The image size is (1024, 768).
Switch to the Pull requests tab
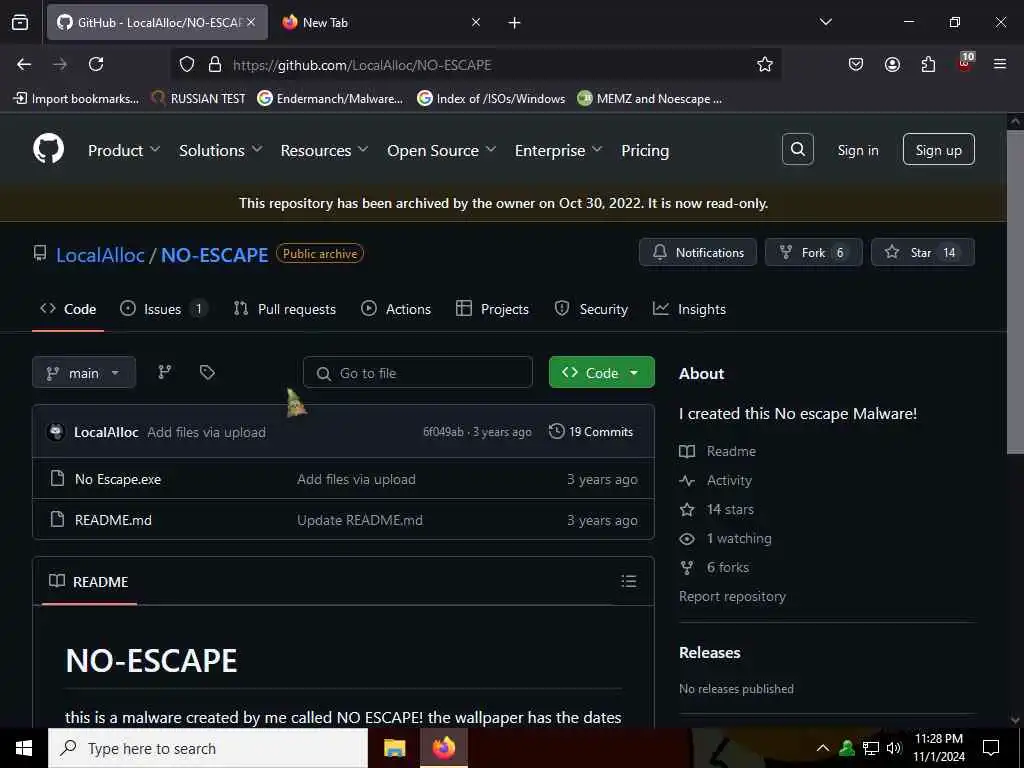[x=285, y=309]
